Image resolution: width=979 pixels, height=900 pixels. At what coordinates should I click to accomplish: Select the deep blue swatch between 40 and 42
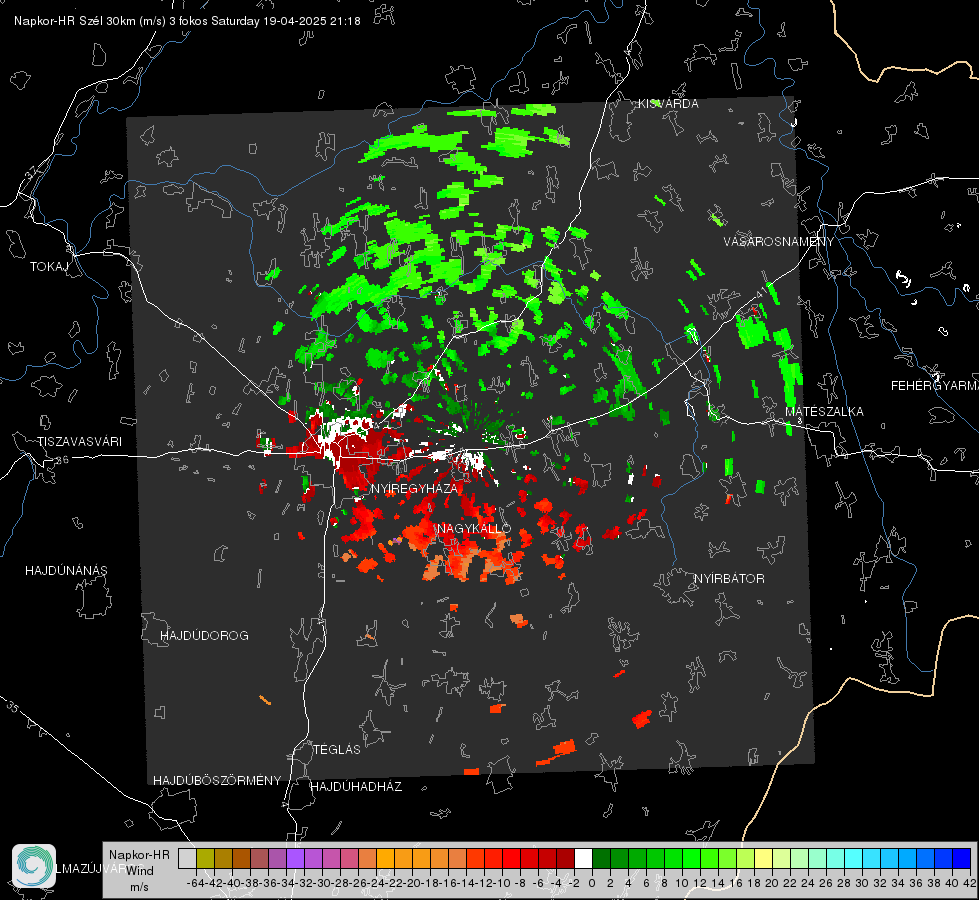(x=961, y=858)
